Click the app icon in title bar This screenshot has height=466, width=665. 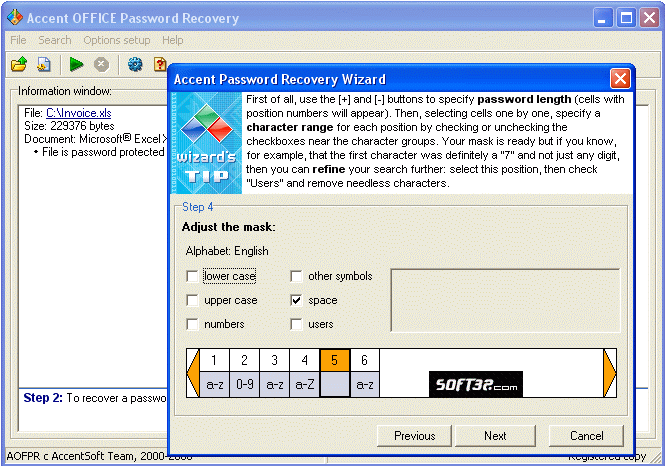point(15,17)
